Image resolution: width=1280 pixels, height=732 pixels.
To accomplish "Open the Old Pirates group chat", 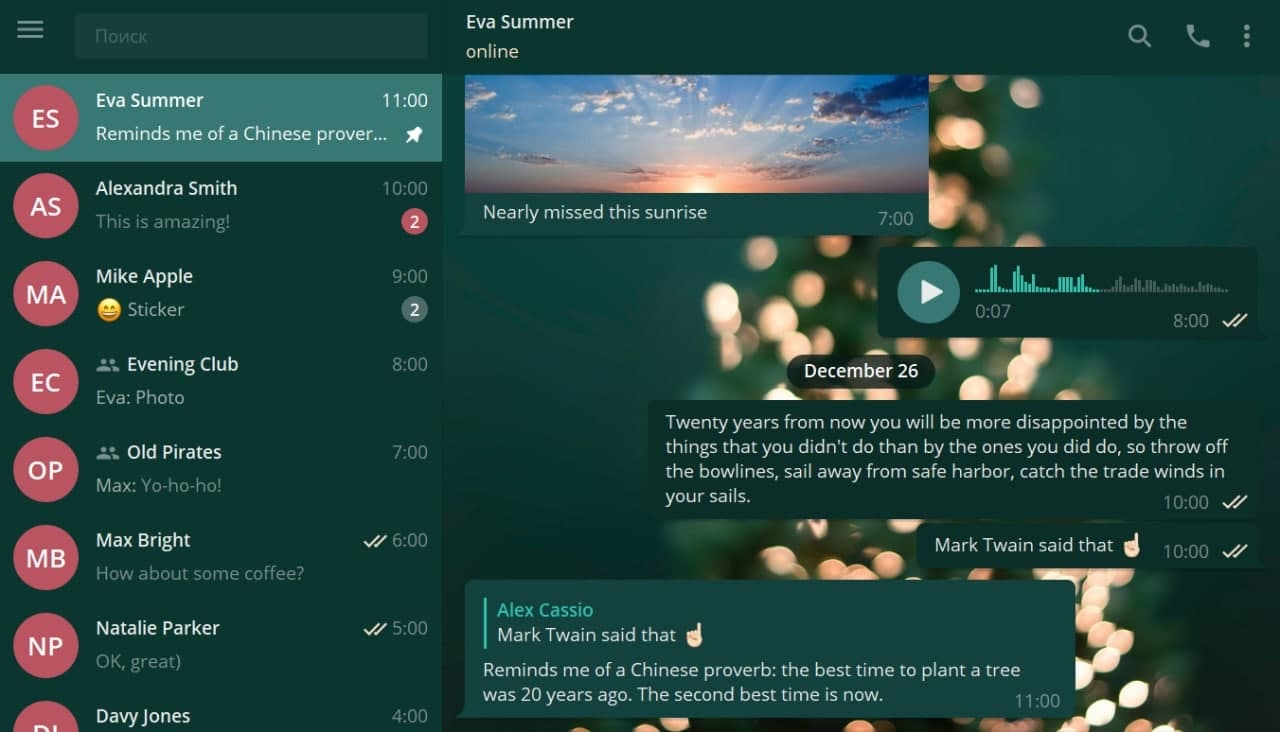I will tap(221, 470).
